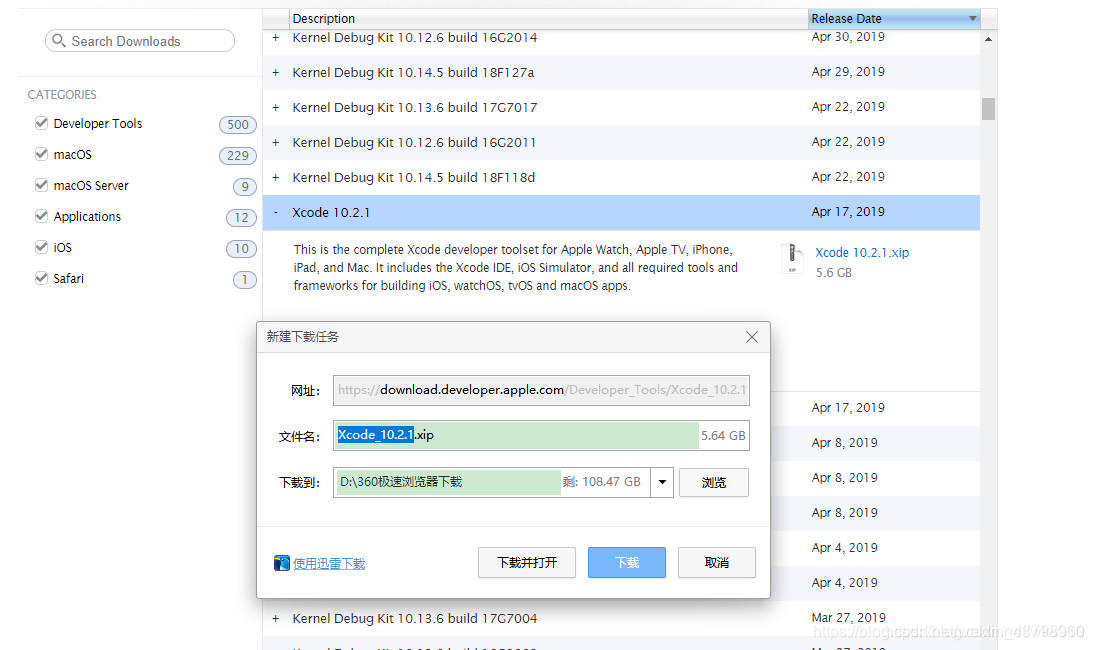Screen dimensions: 1094x650
Task: Uncheck the Safari category
Action: [x=41, y=278]
